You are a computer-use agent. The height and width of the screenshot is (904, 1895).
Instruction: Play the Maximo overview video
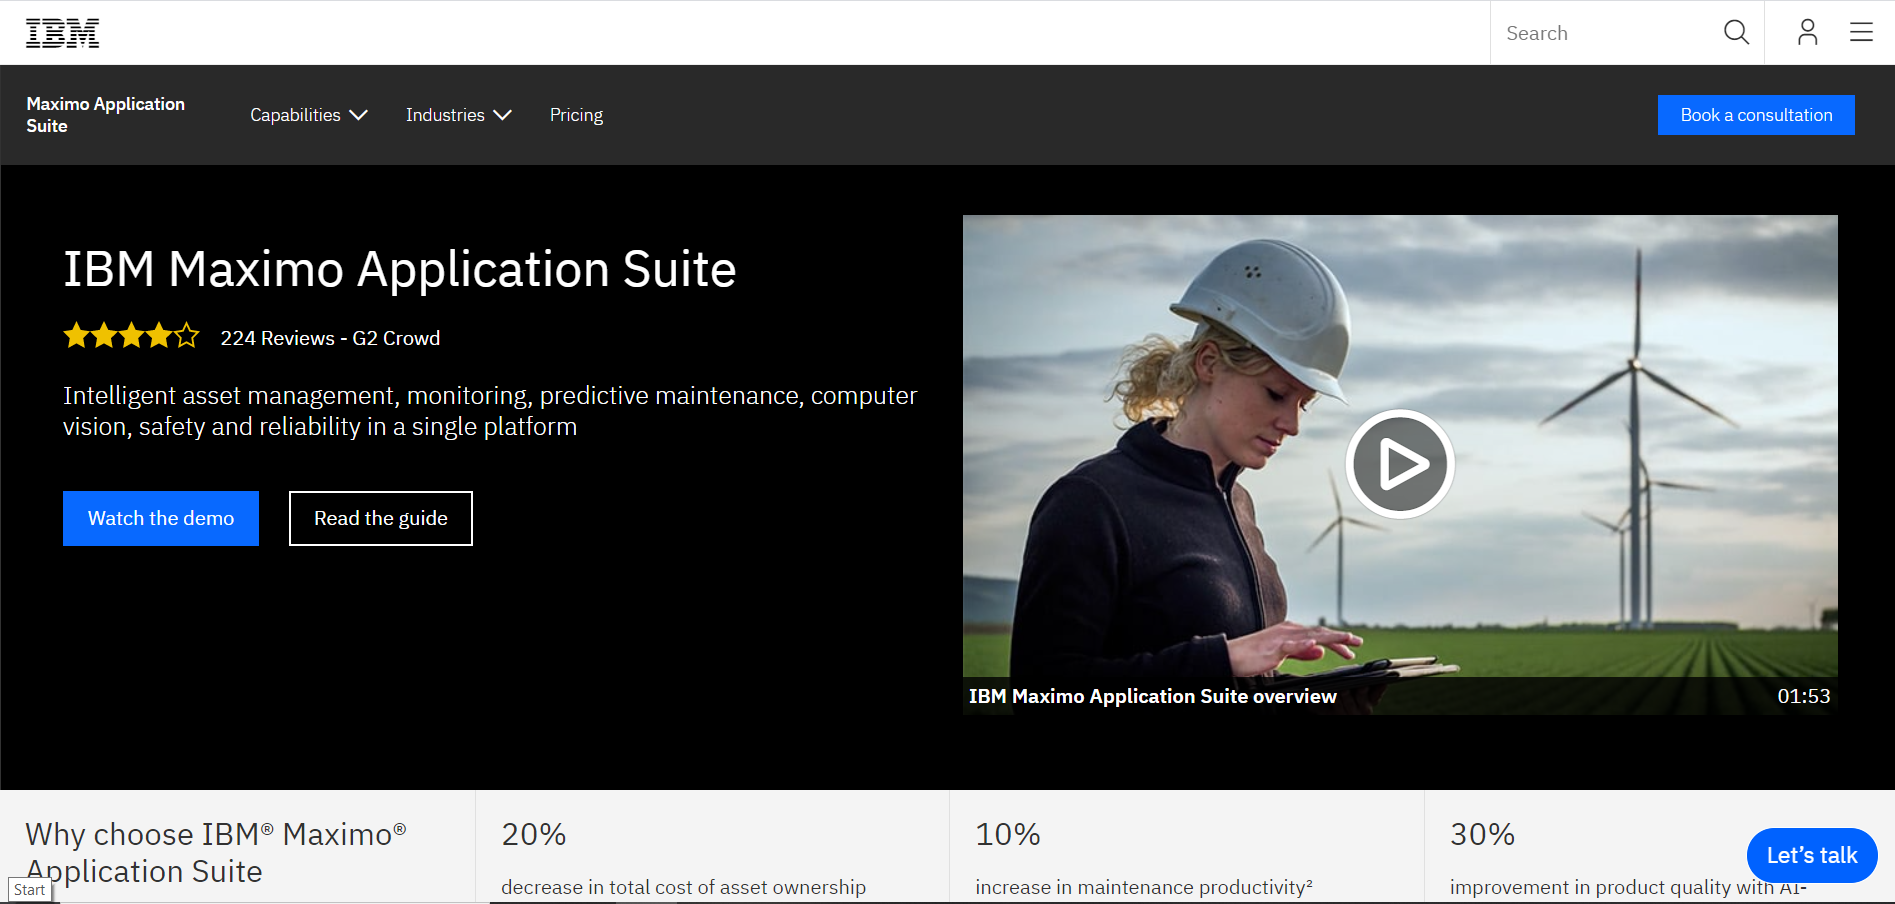pos(1399,464)
